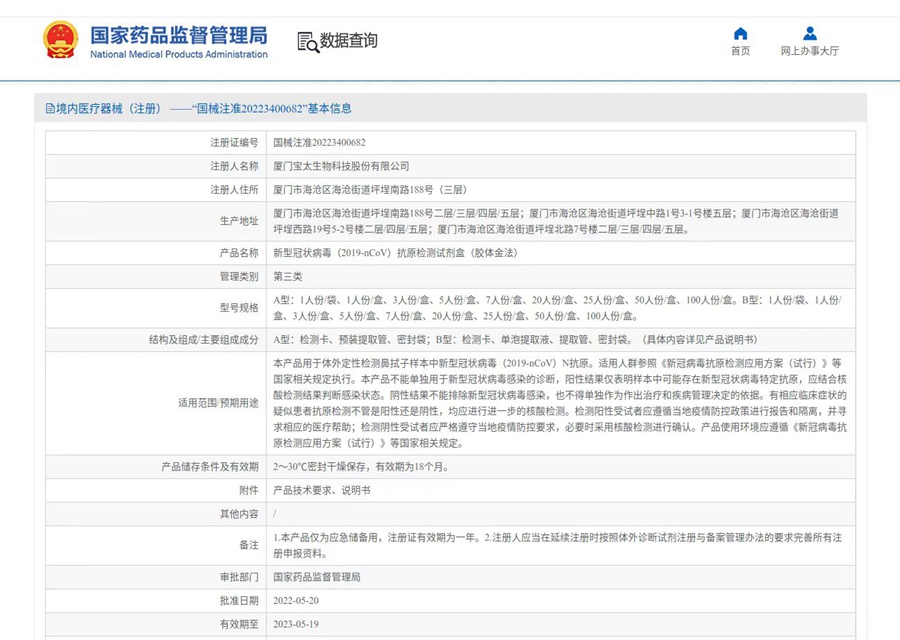Click National Medical Products Administration English text
This screenshot has height=640, width=900.
(x=179, y=54)
